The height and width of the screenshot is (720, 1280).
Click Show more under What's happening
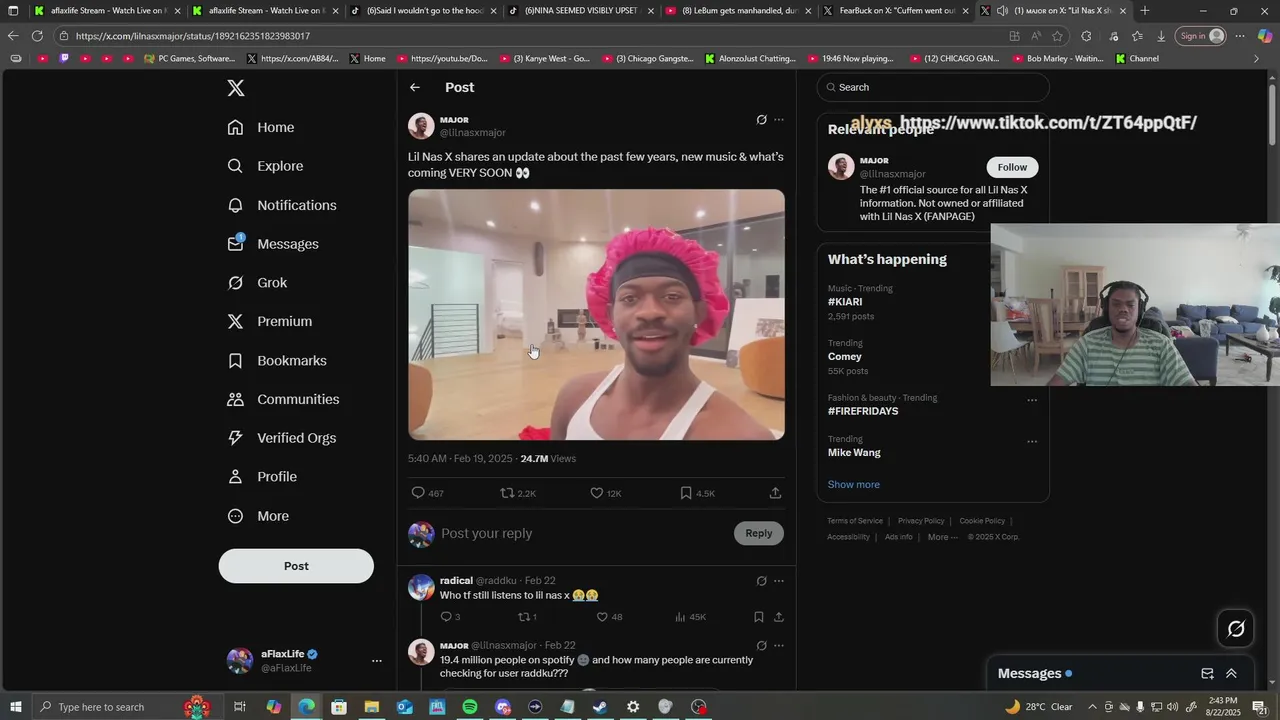pos(854,485)
